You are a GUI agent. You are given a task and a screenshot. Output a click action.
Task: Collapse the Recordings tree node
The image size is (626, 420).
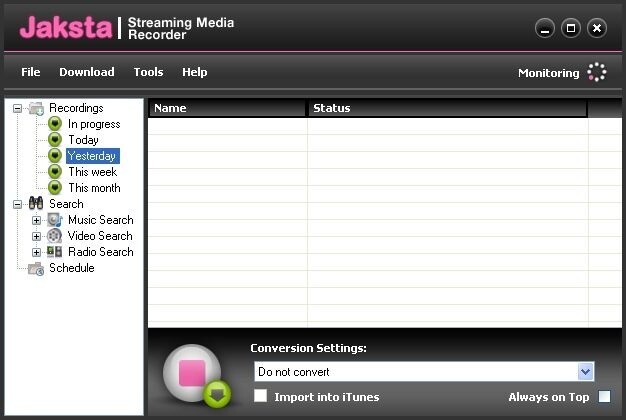17,108
